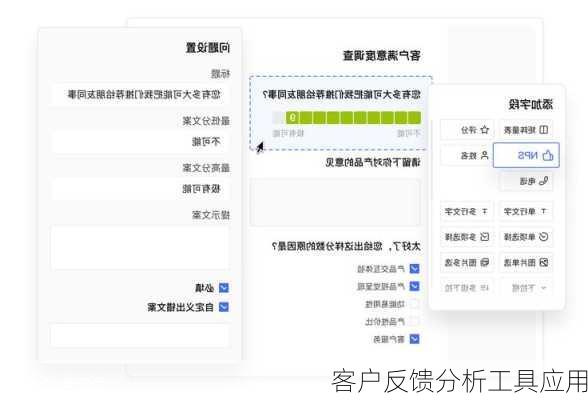
Task: Click the 最低分文案 settings label
Action: (x=206, y=121)
